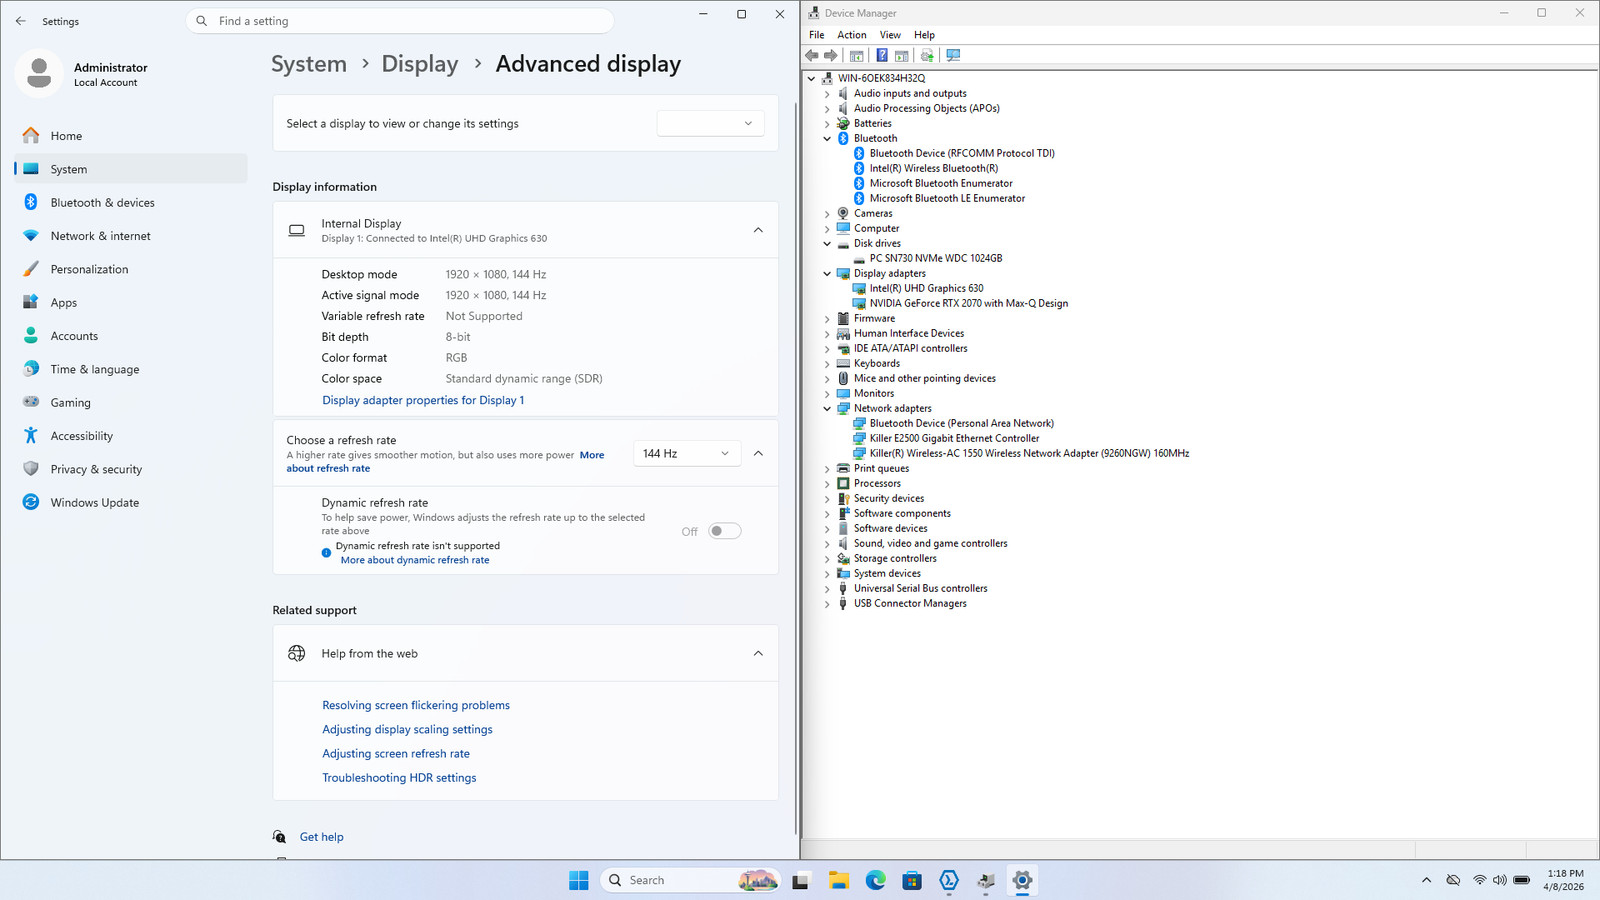The height and width of the screenshot is (900, 1600).
Task: Click the blue Help question-mark toolbar icon
Action: coord(882,56)
